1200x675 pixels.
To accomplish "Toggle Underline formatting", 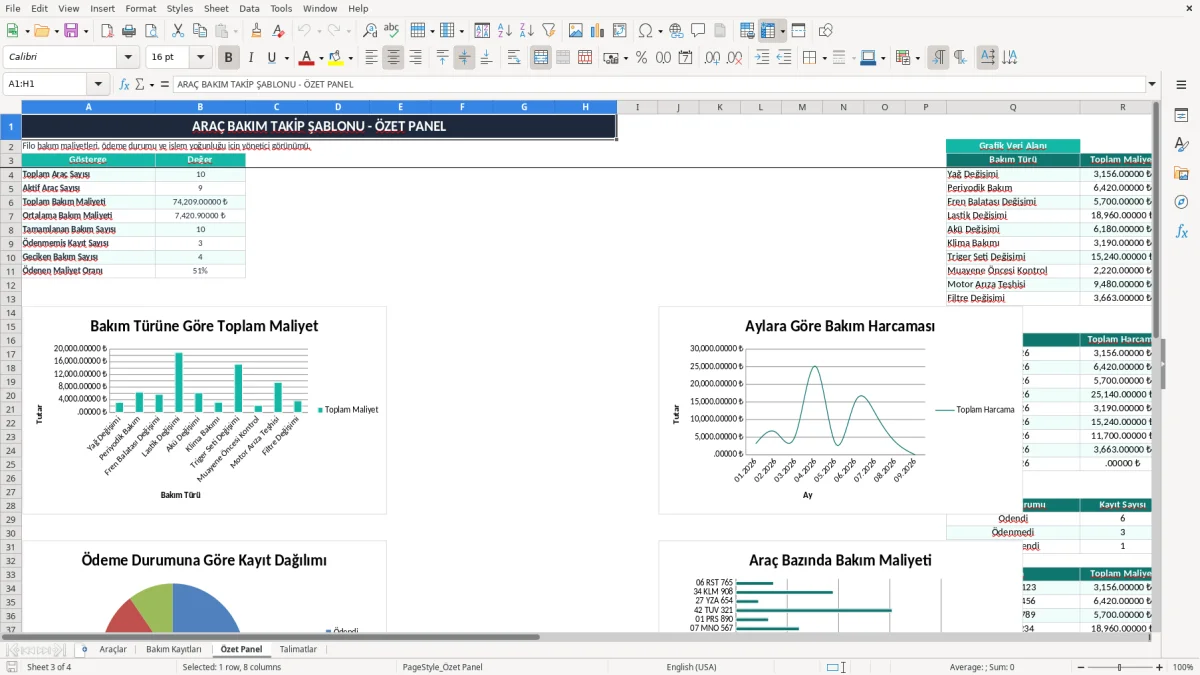I will click(x=271, y=58).
